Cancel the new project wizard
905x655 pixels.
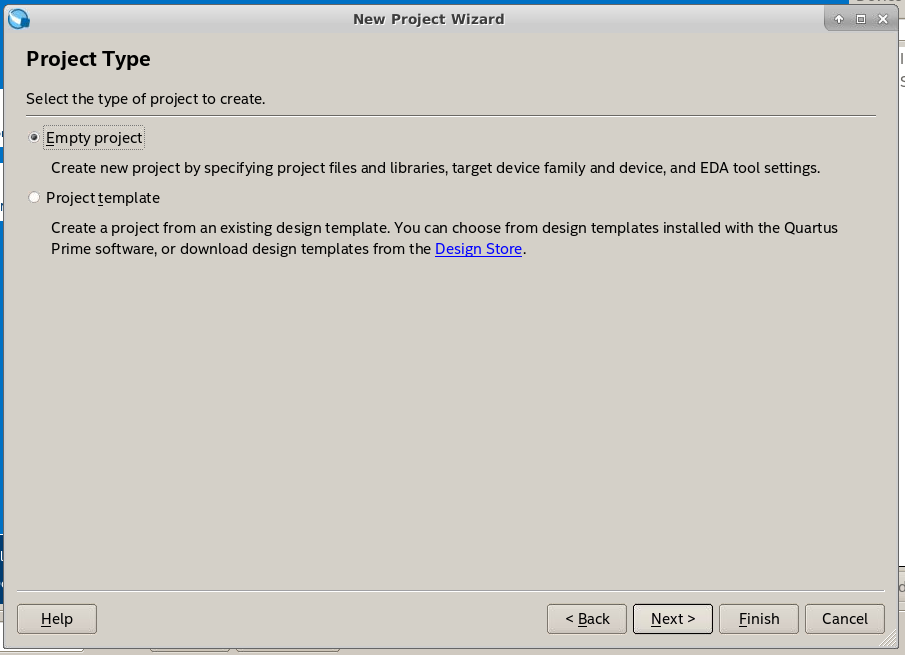845,619
